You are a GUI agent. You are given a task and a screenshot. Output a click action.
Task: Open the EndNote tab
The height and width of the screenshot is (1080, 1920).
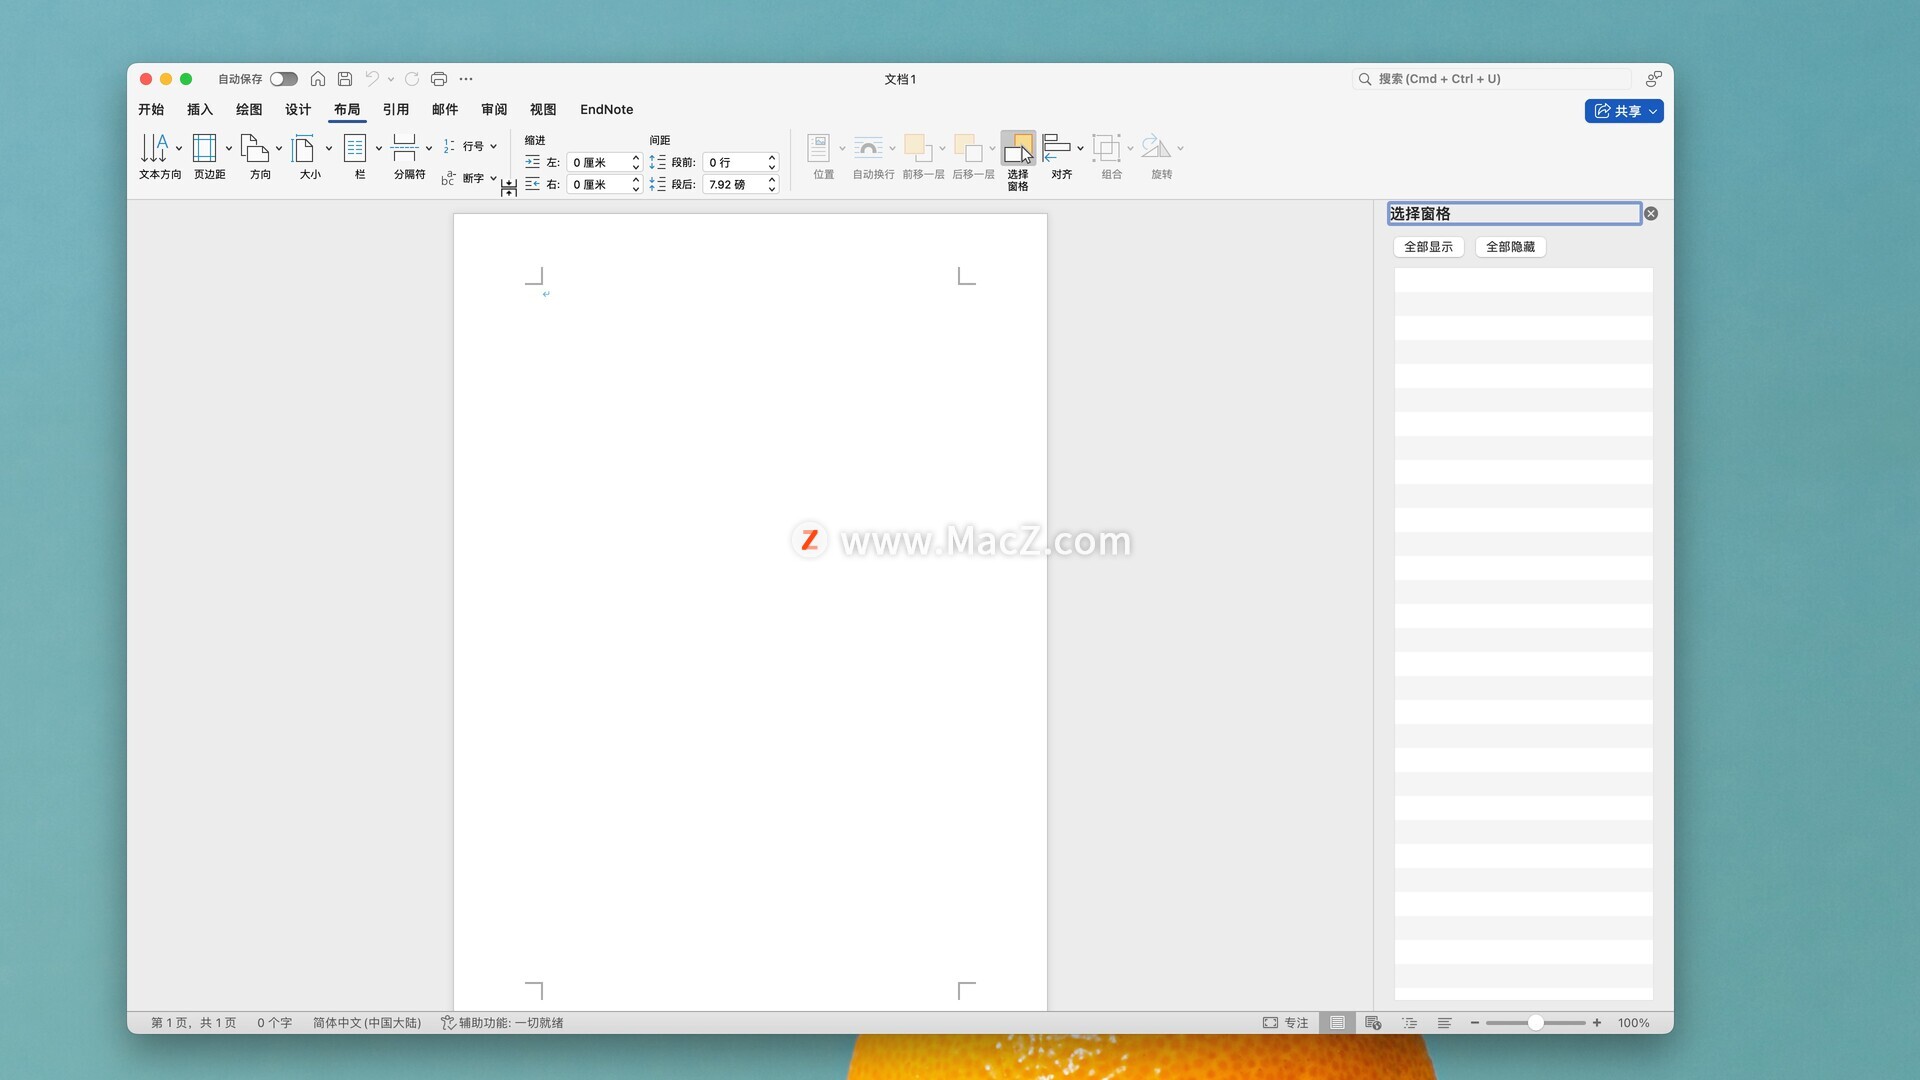pyautogui.click(x=606, y=110)
